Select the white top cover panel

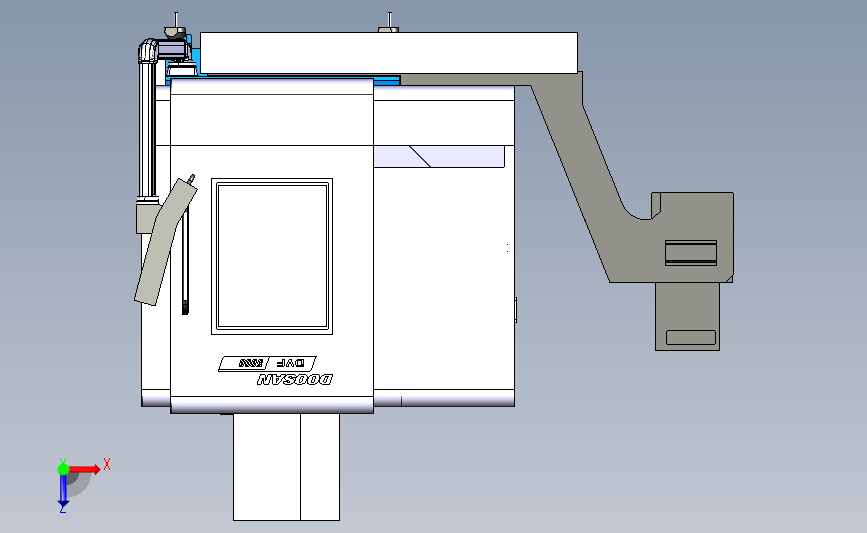(389, 53)
